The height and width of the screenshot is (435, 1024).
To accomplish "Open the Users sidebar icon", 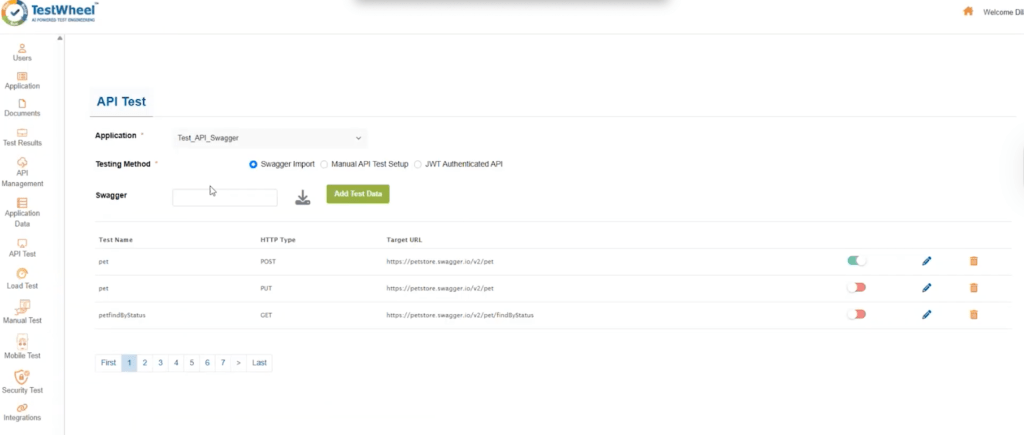I will [x=22, y=47].
